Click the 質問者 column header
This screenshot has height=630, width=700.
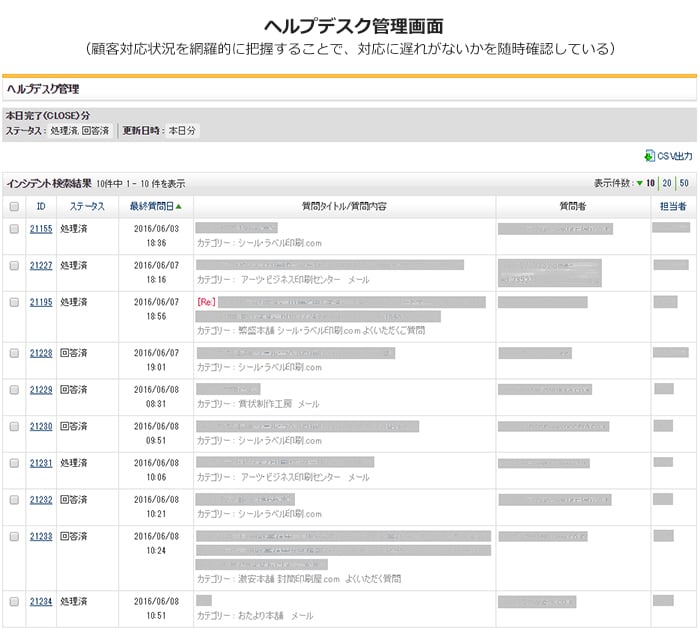[573, 206]
